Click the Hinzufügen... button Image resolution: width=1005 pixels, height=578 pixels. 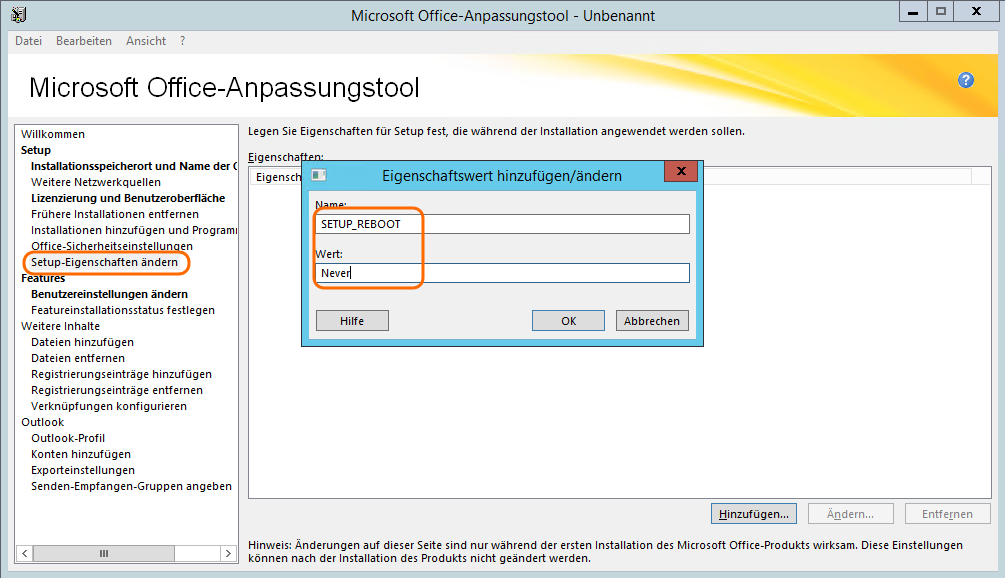tap(753, 514)
